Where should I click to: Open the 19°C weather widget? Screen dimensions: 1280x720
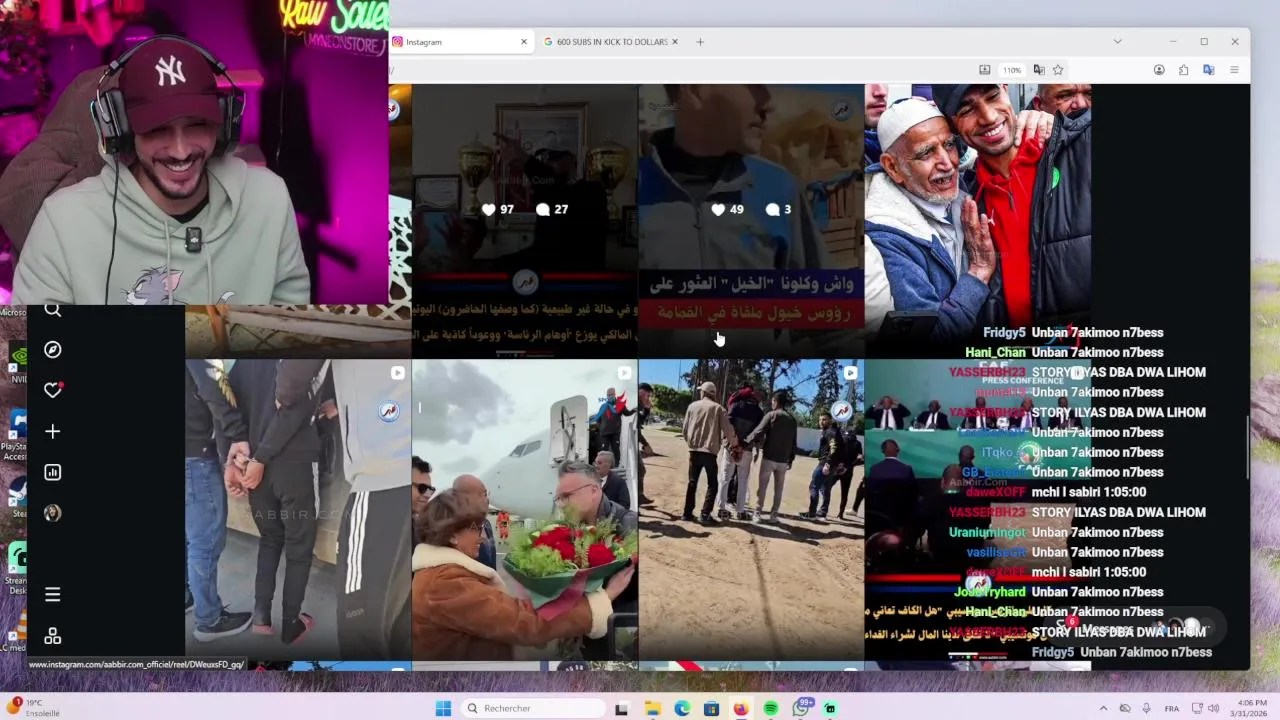[32, 708]
